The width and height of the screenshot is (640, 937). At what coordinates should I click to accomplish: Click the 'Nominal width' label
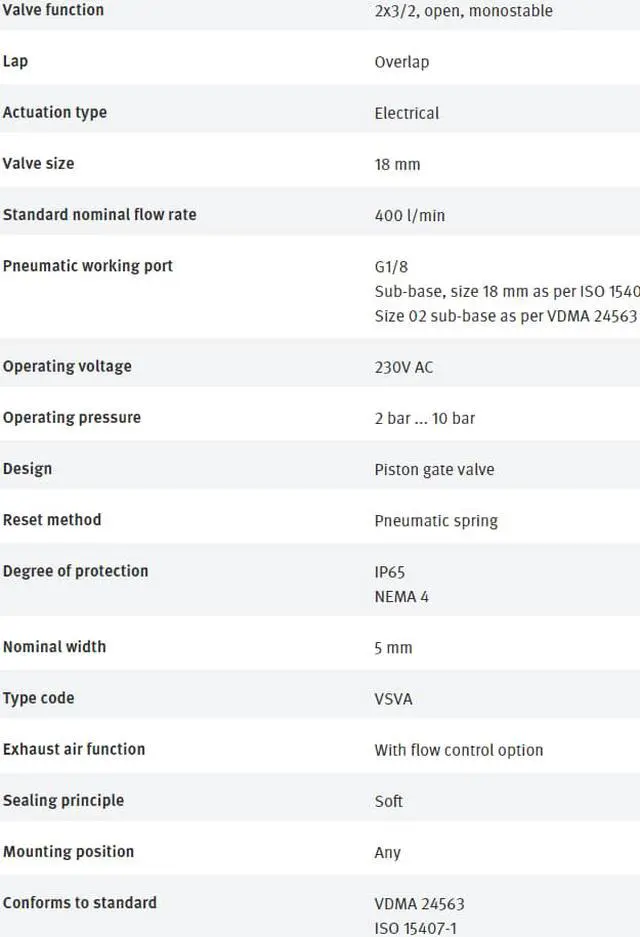[54, 647]
